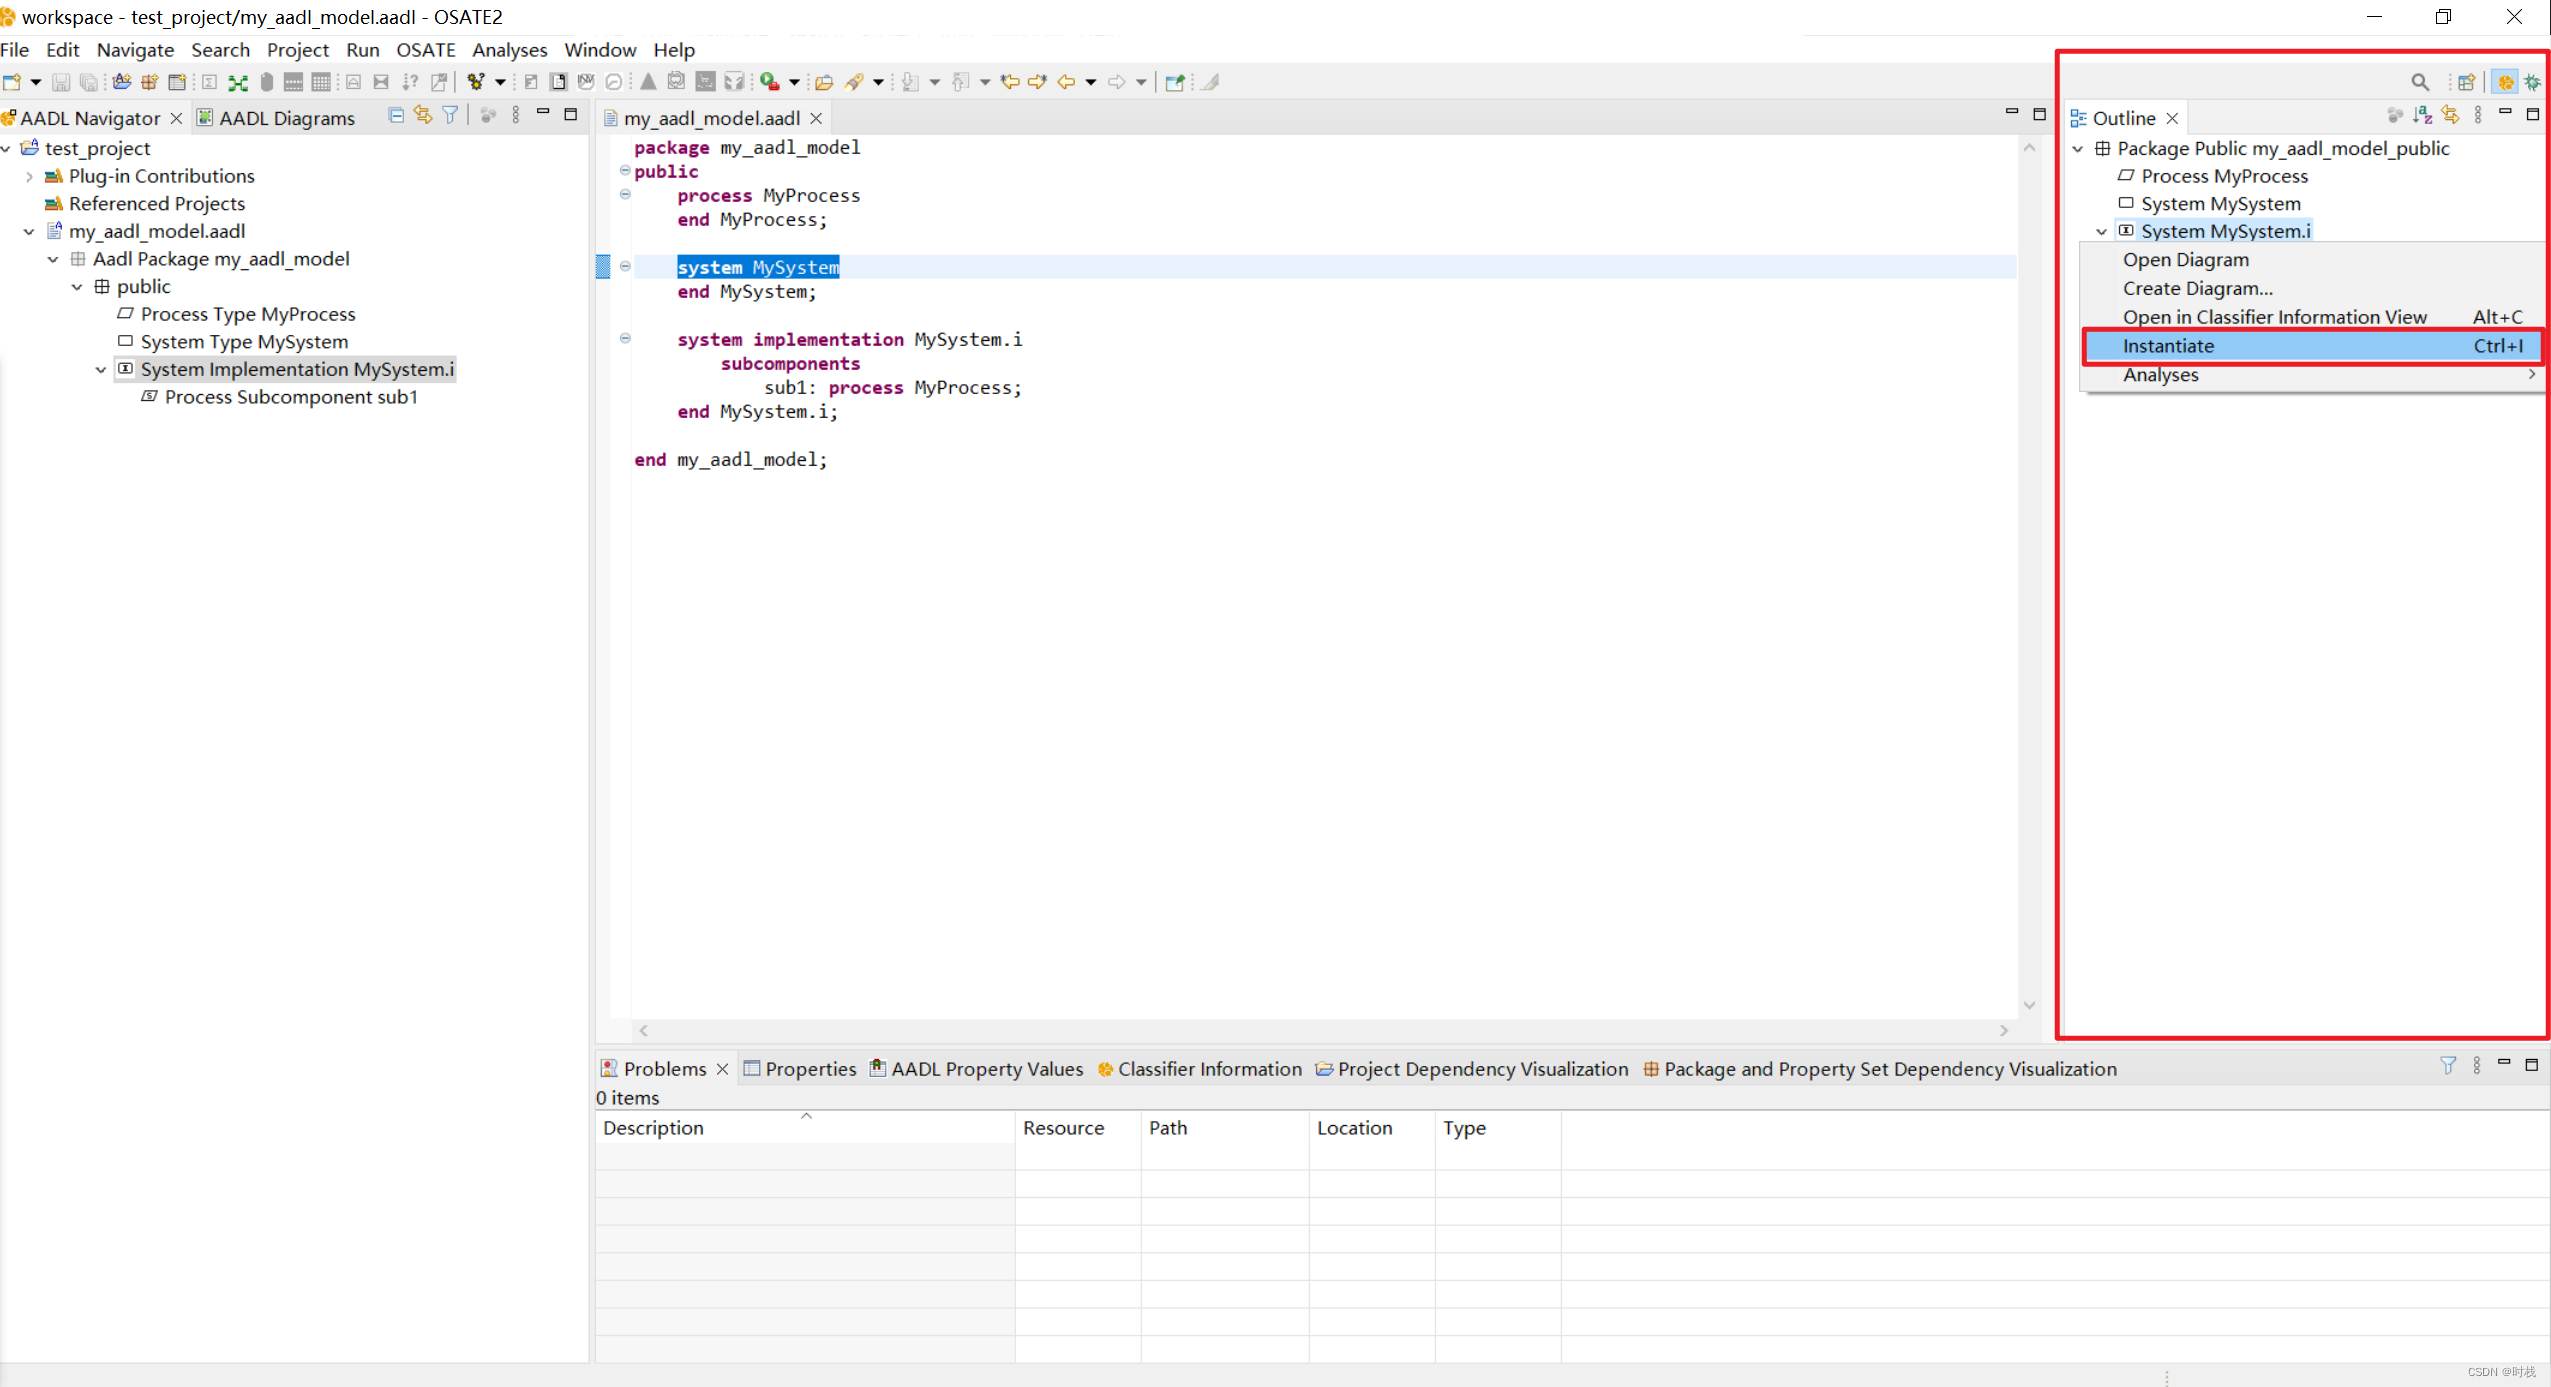2551x1387 pixels.
Task: Switch to the AADL Diagrams tab
Action: click(286, 118)
